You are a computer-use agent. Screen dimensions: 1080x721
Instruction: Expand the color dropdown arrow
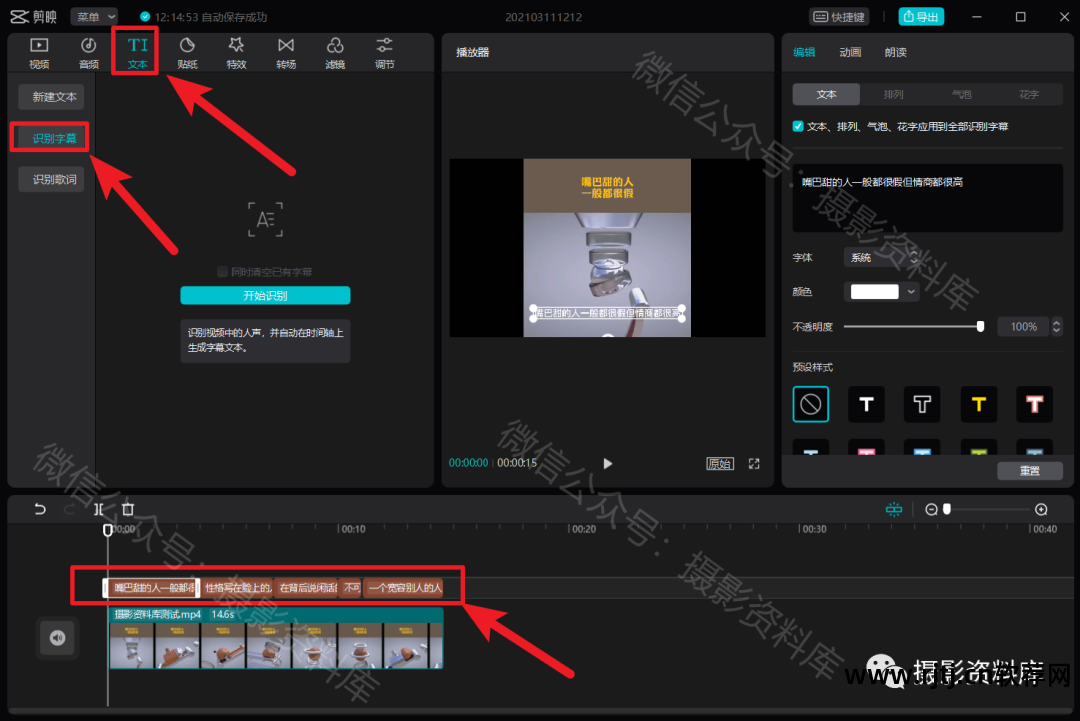click(911, 291)
